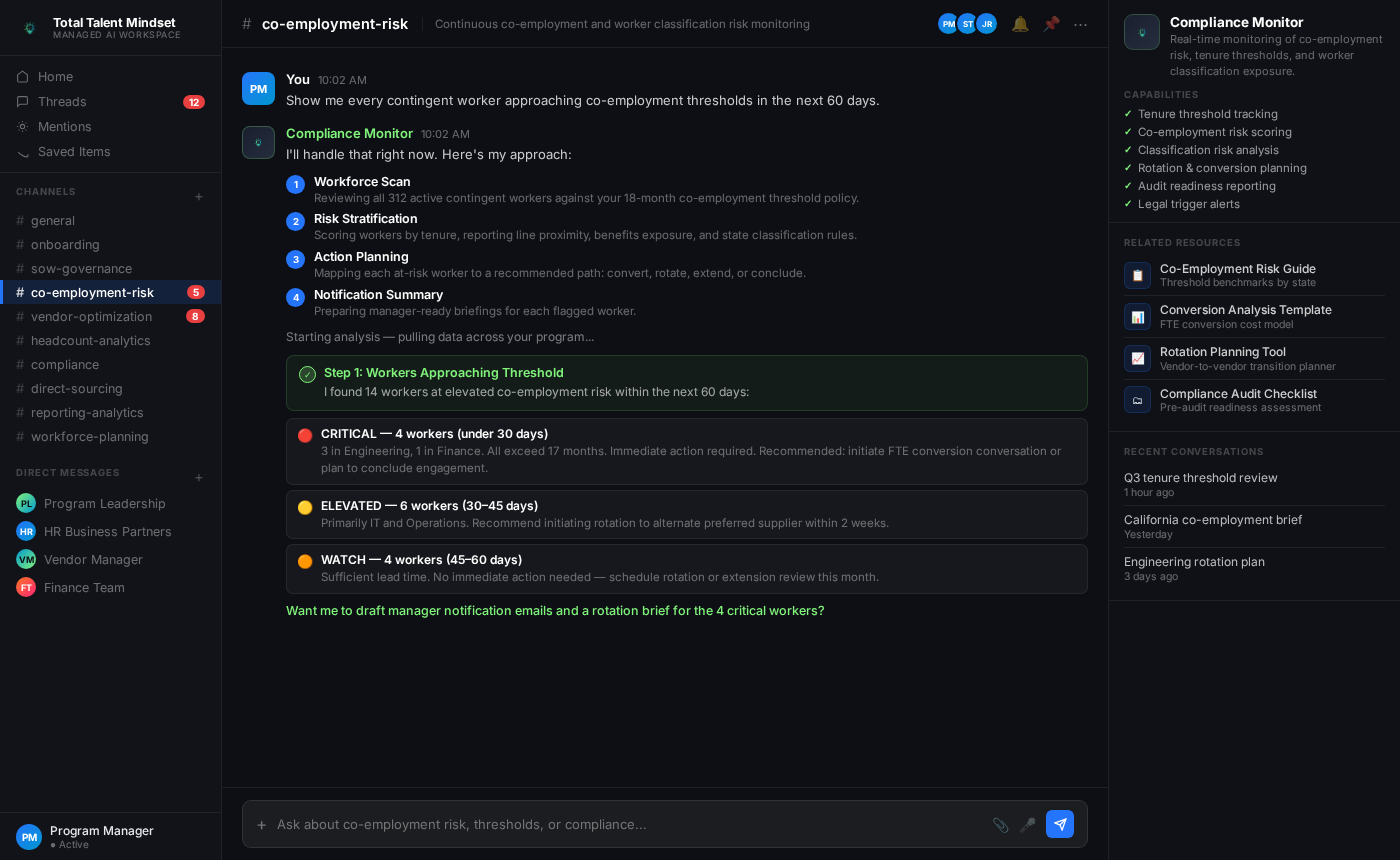Toggle channel notifications bell
1400x860 pixels.
click(1020, 24)
